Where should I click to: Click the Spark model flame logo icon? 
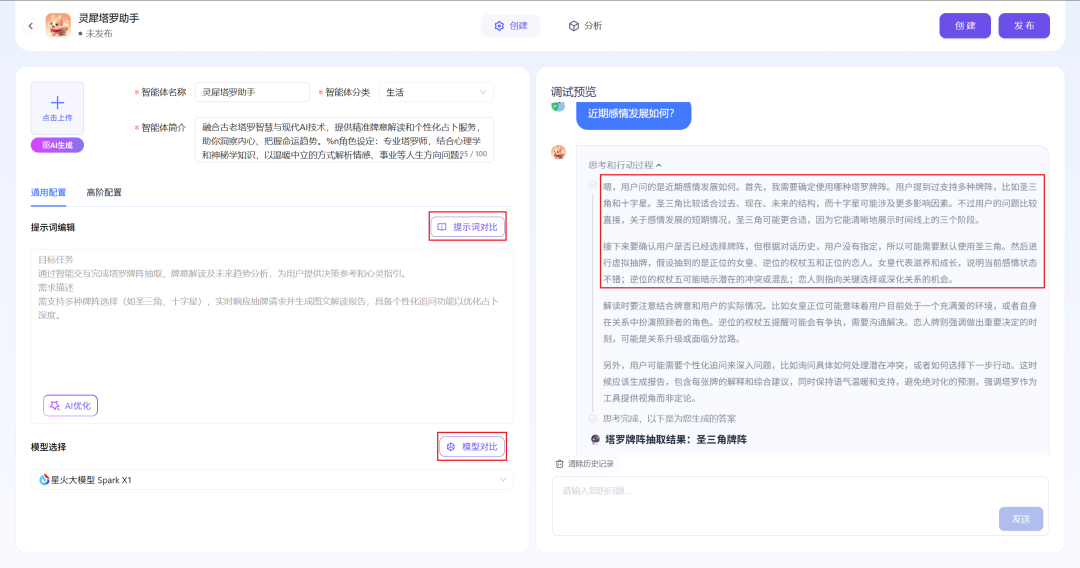[x=44, y=480]
